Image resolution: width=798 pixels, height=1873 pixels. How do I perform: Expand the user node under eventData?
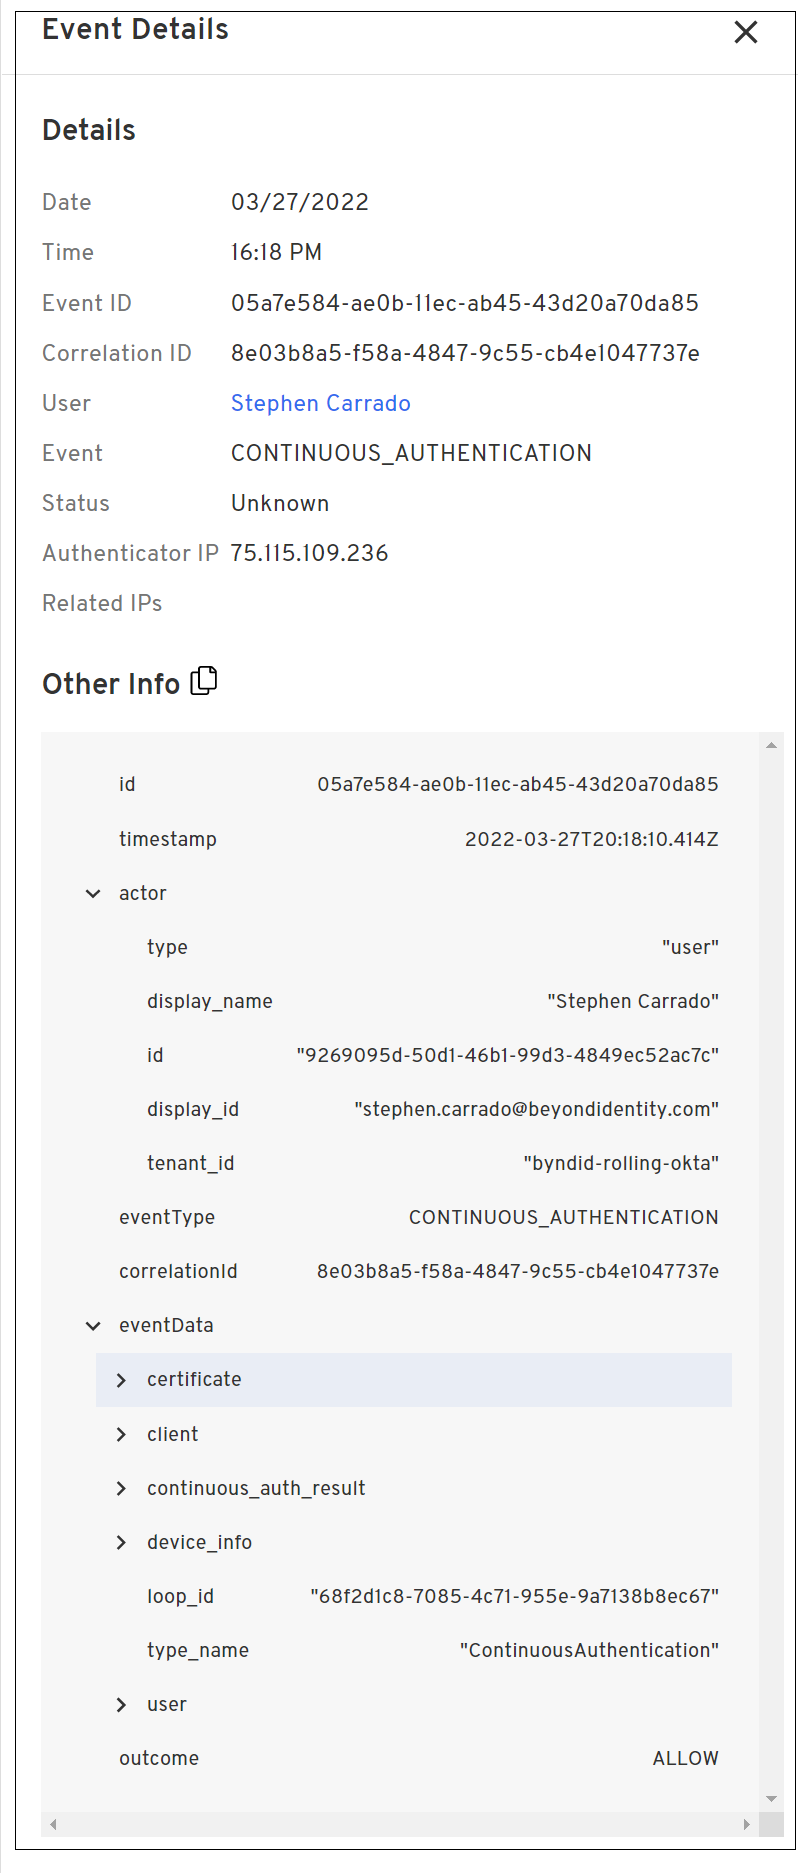(x=121, y=1704)
